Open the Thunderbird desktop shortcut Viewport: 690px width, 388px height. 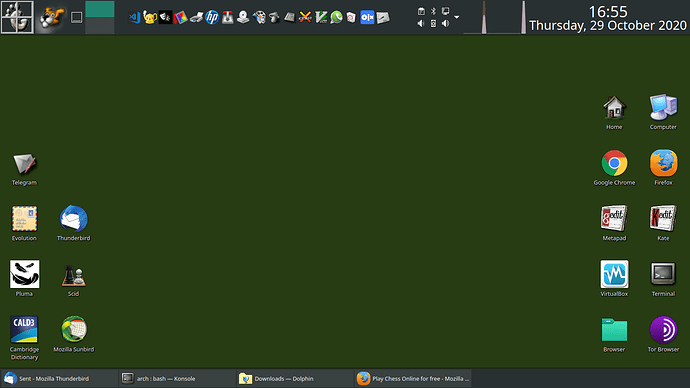coord(73,219)
